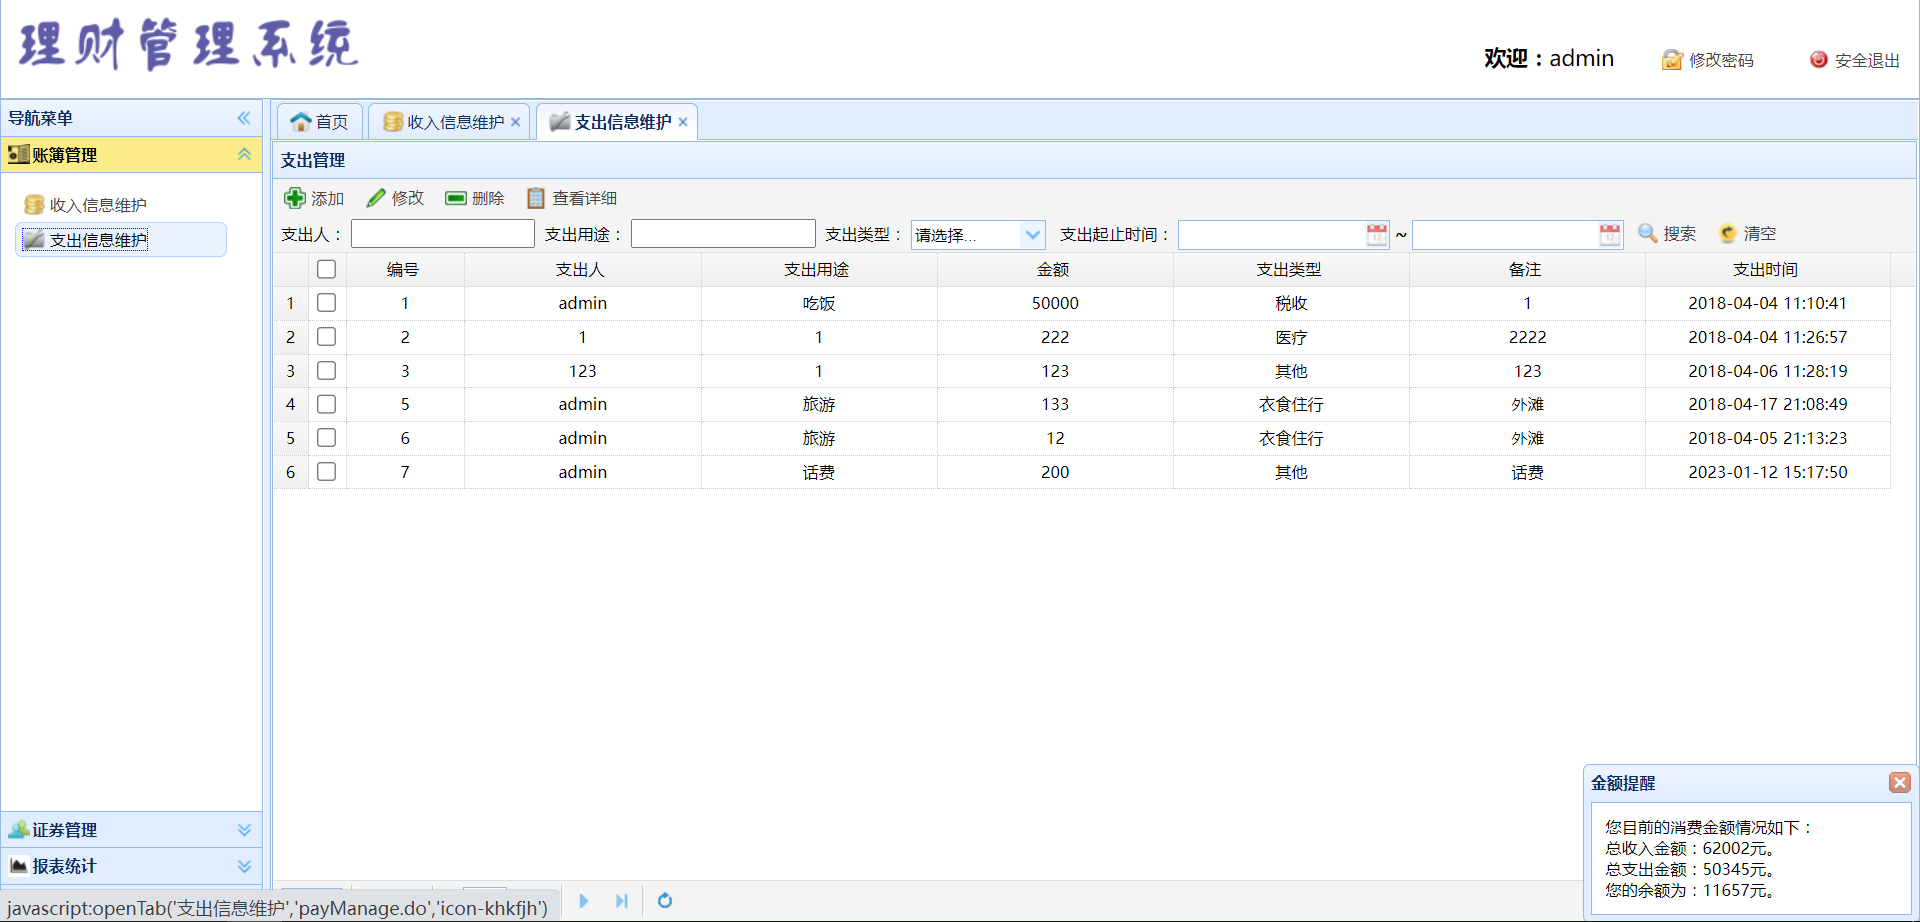Go to next page in pager
This screenshot has width=1920, height=922.
tap(584, 901)
